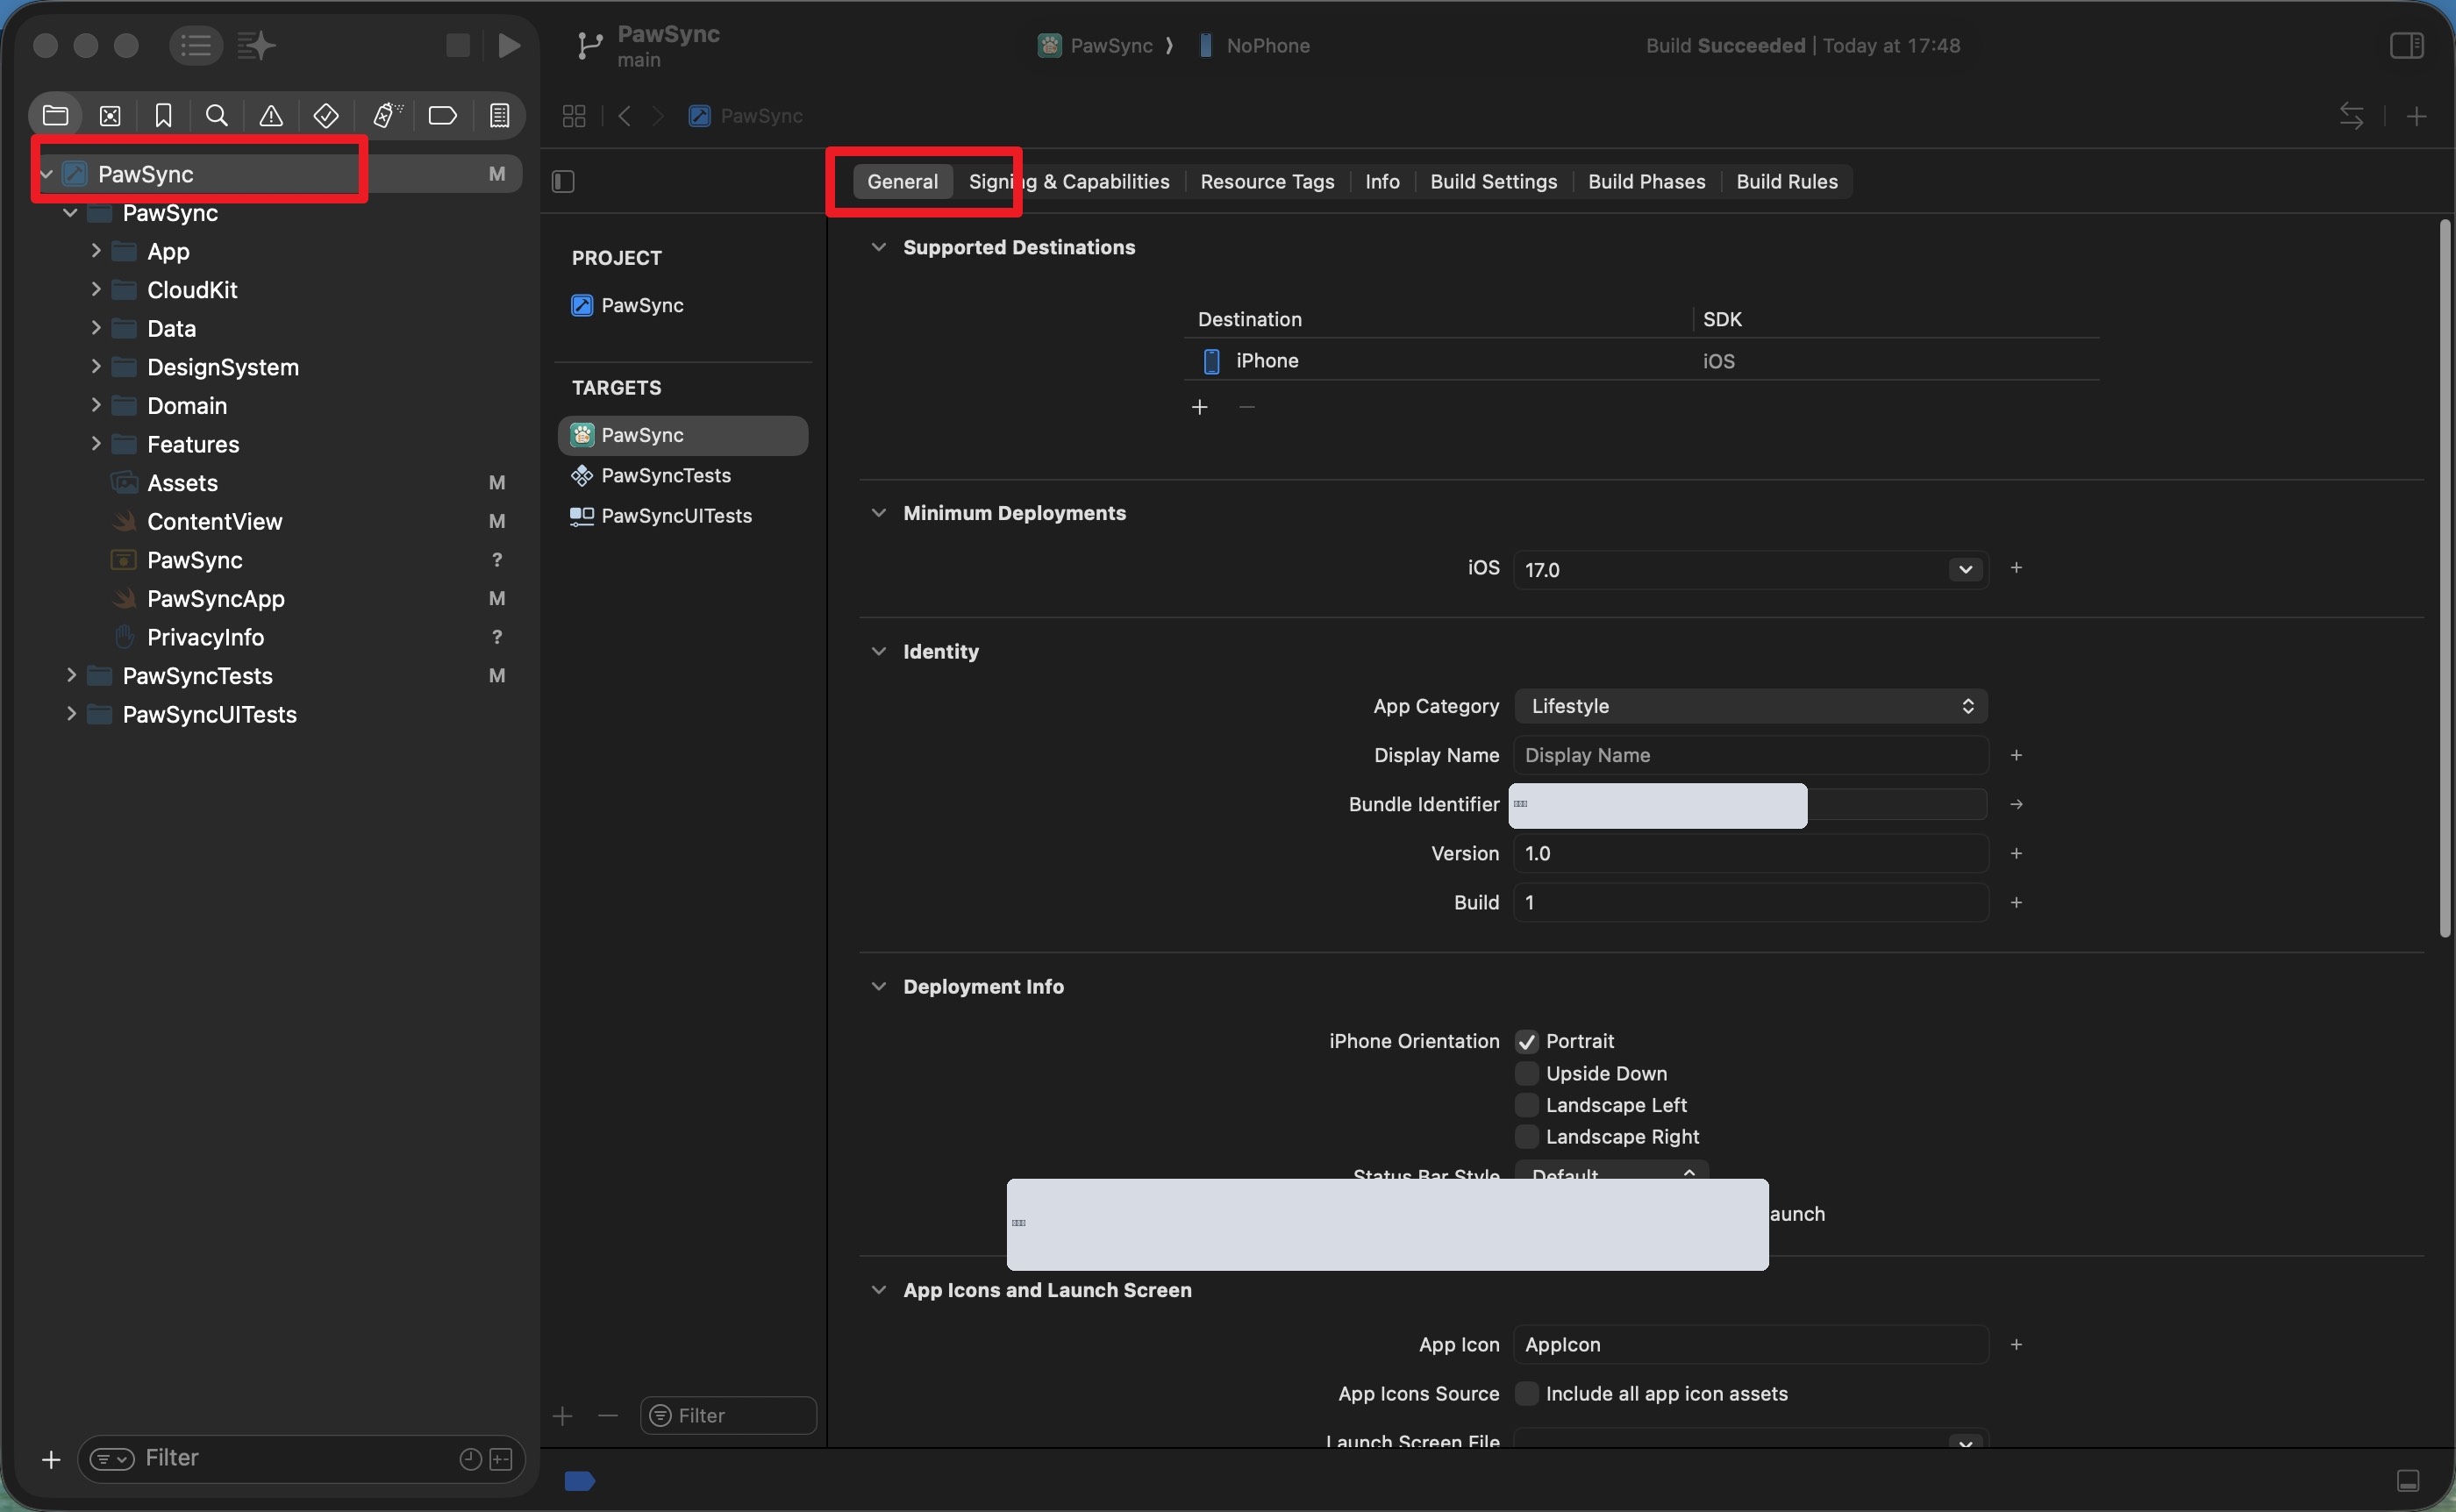Toggle the Portrait orientation checkbox

(x=1526, y=1041)
